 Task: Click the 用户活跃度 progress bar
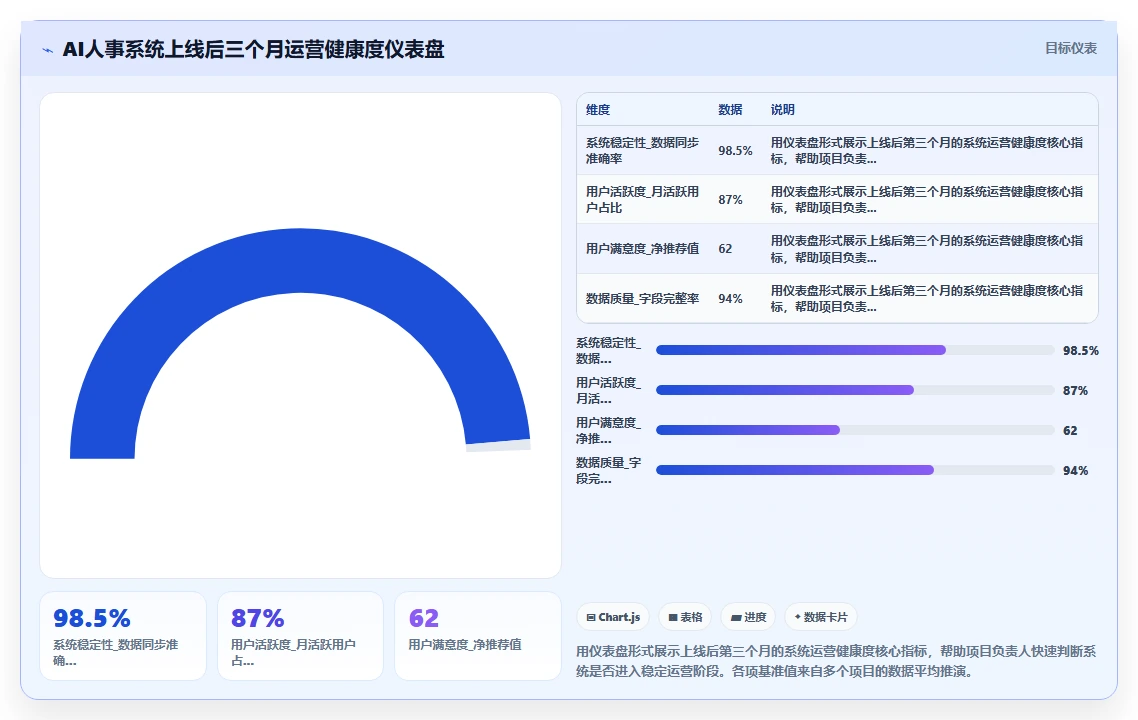tap(855, 390)
